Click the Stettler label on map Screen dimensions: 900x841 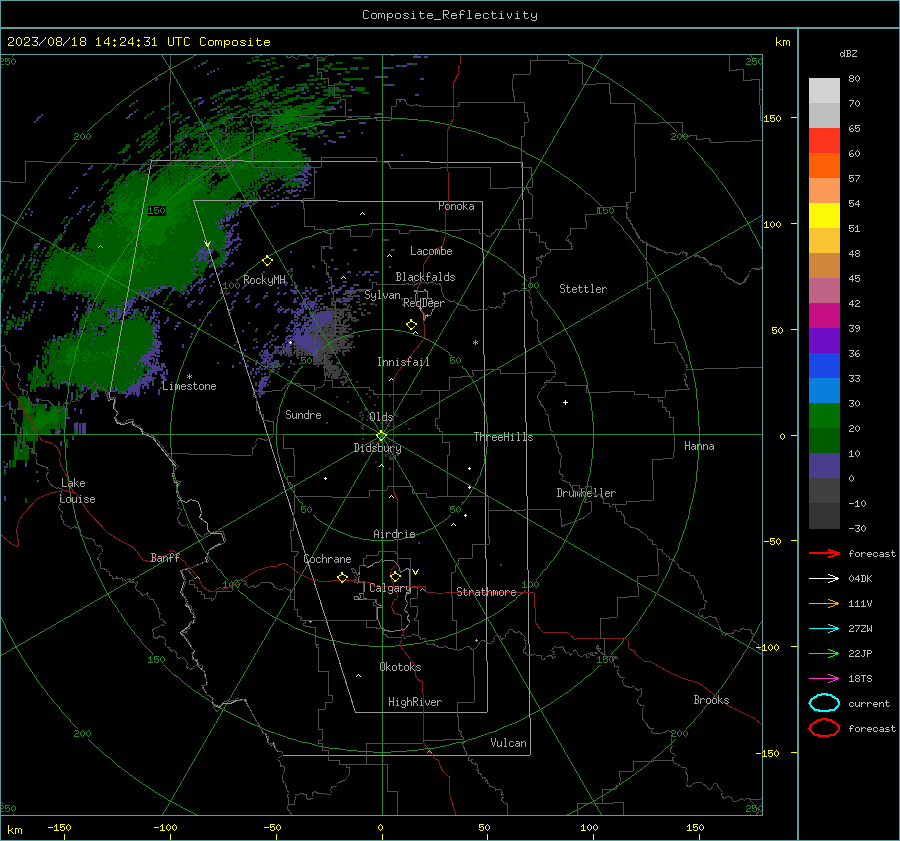pyautogui.click(x=583, y=289)
